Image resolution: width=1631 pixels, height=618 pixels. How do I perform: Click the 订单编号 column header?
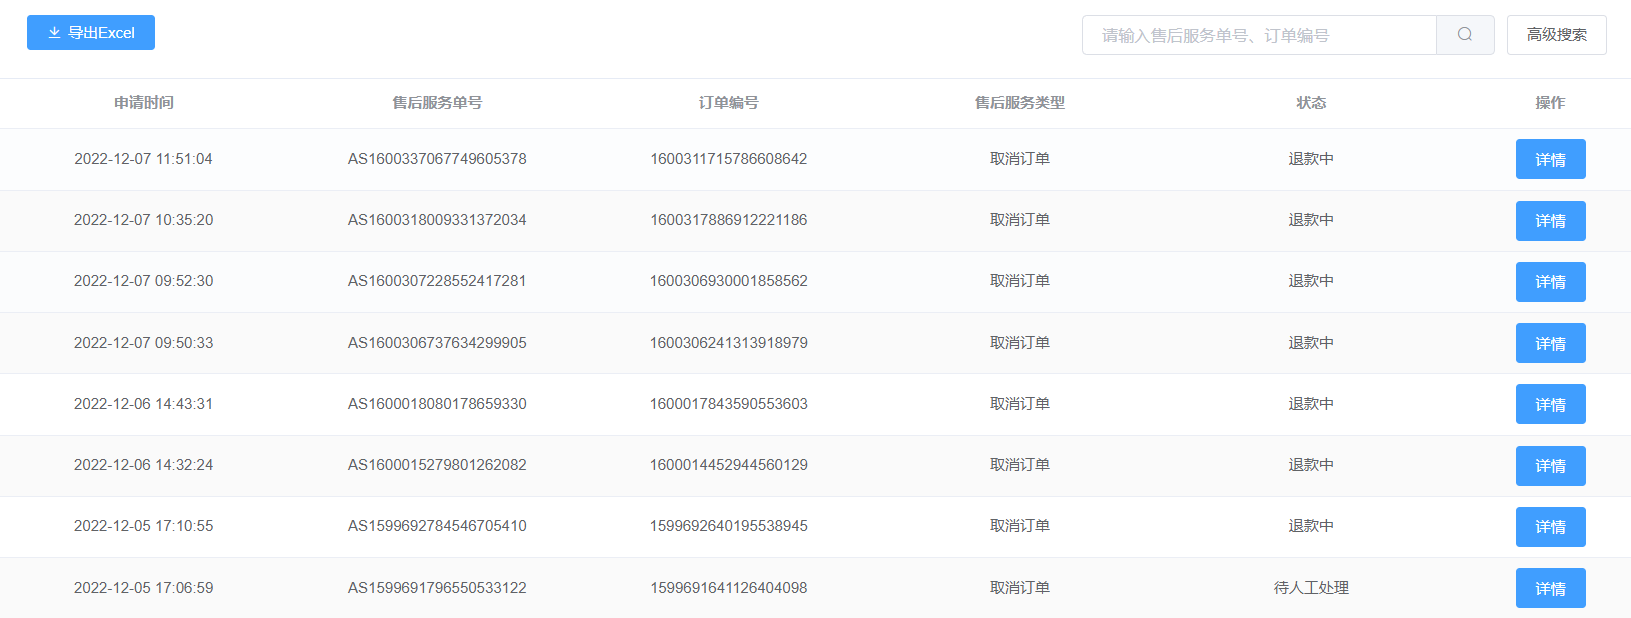point(728,103)
